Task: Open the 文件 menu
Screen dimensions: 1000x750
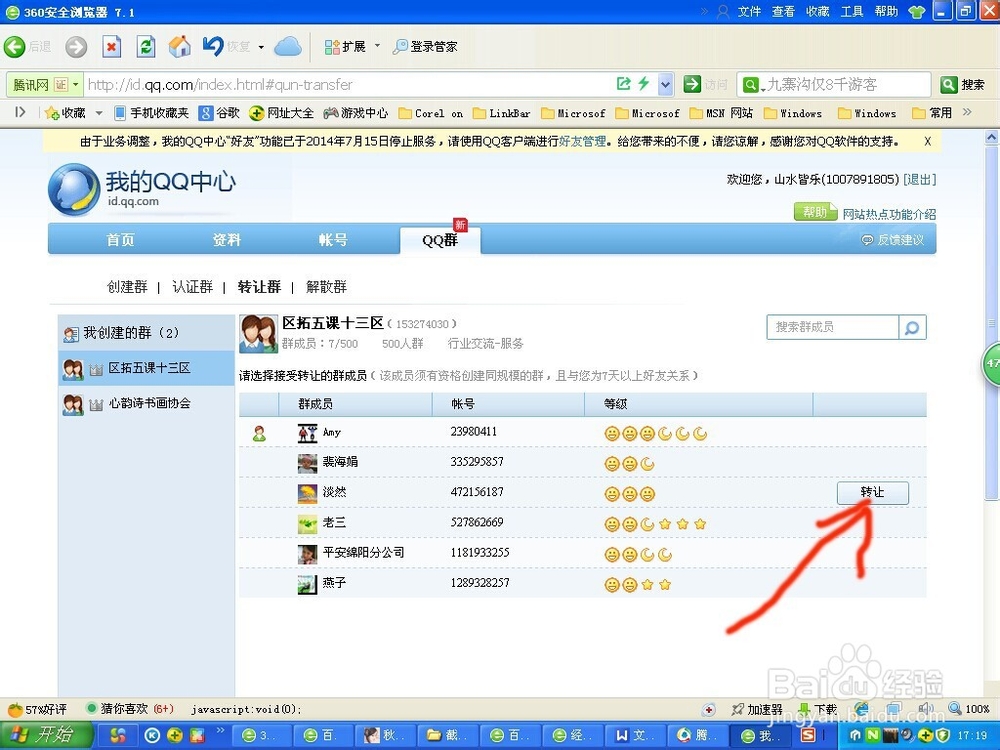Action: [749, 11]
